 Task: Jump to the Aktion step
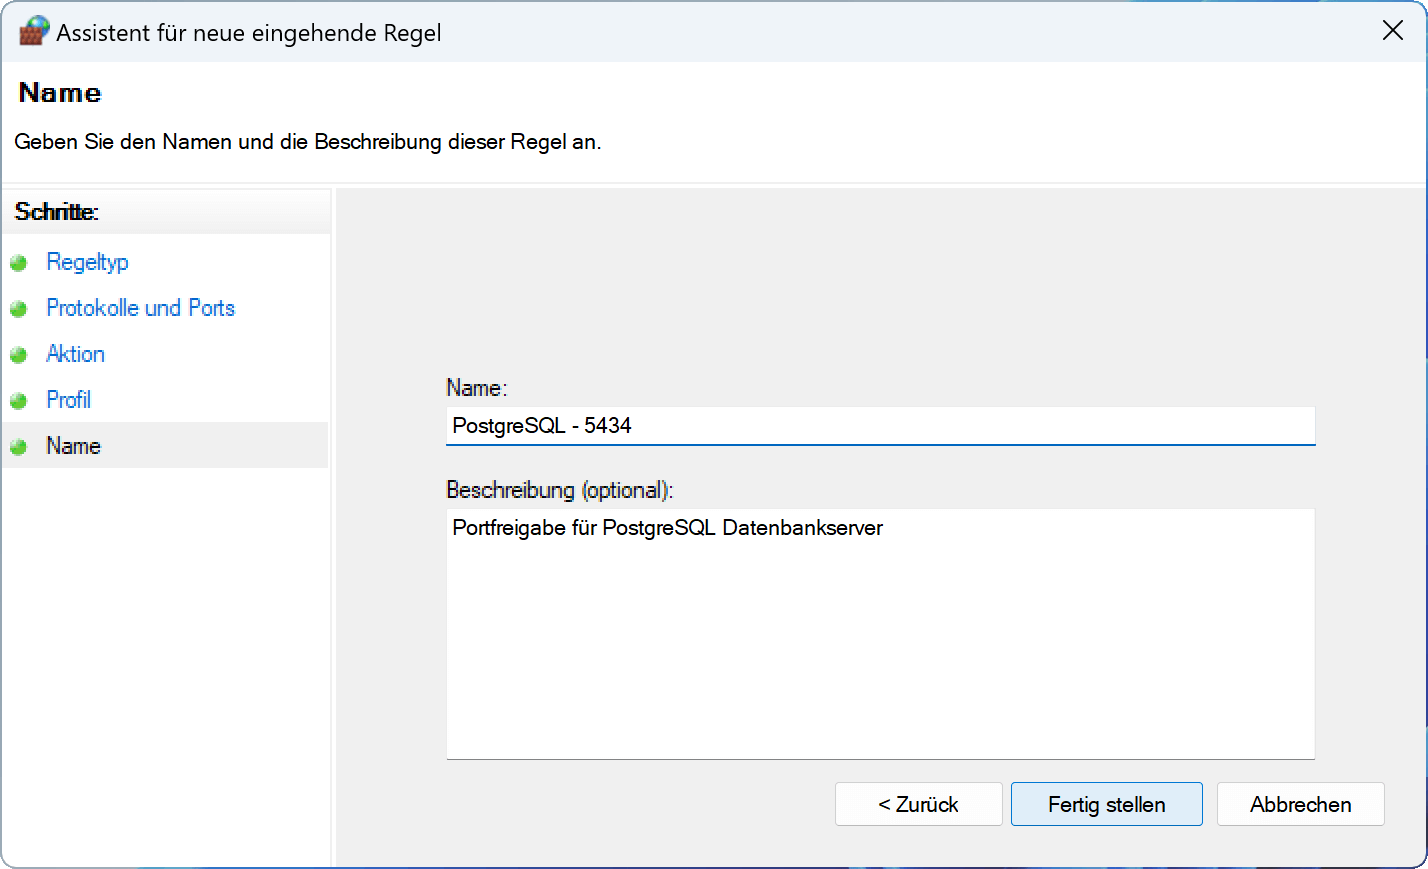coord(75,354)
